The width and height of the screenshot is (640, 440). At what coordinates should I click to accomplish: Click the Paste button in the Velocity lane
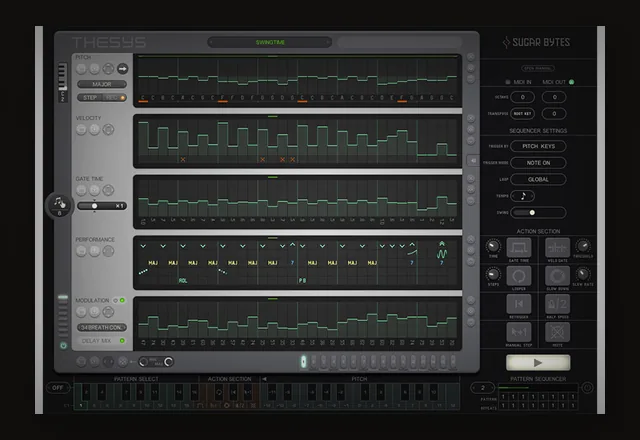pos(95,129)
